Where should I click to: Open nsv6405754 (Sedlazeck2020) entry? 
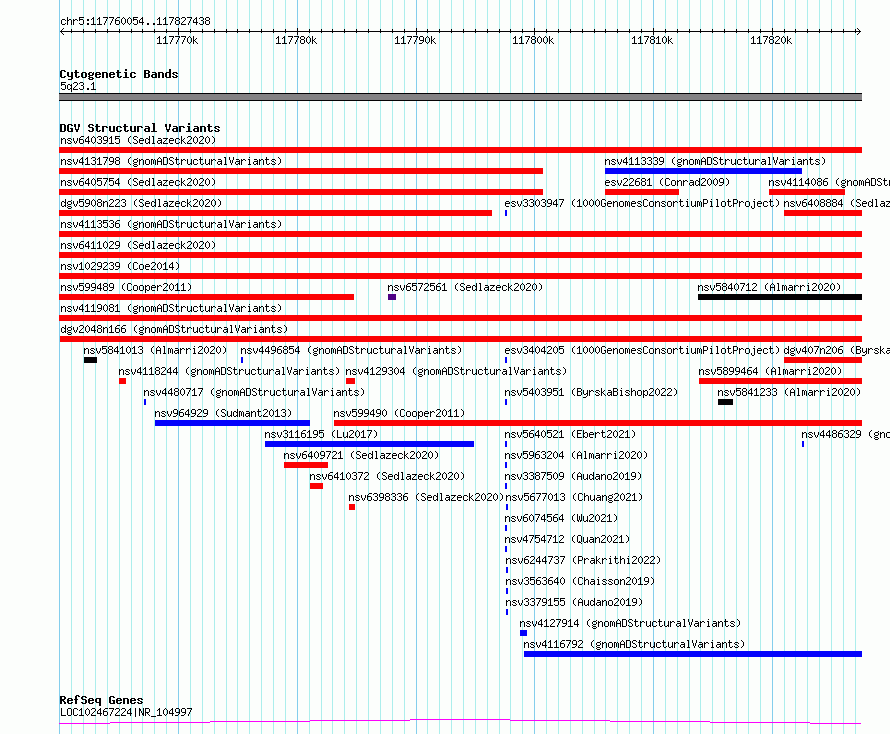point(138,182)
